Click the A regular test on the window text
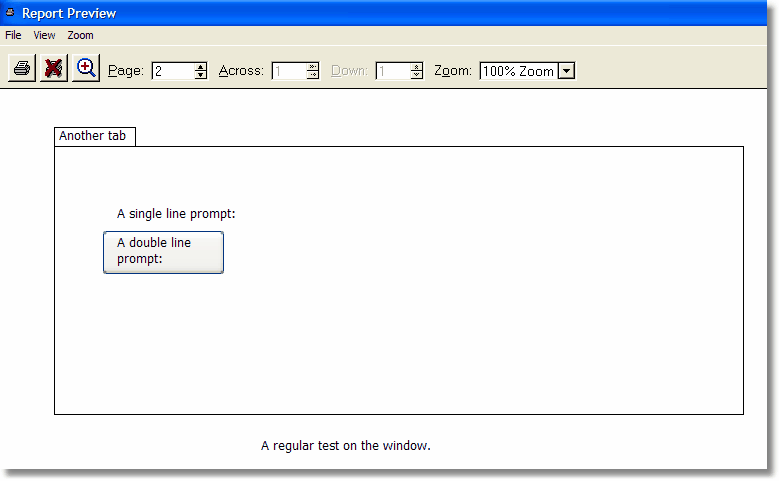Screen dimensions: 779x481 point(346,446)
